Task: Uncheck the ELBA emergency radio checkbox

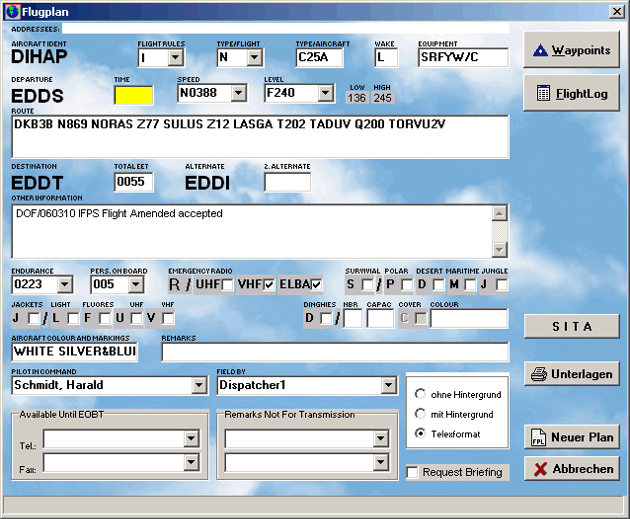Action: (x=316, y=285)
